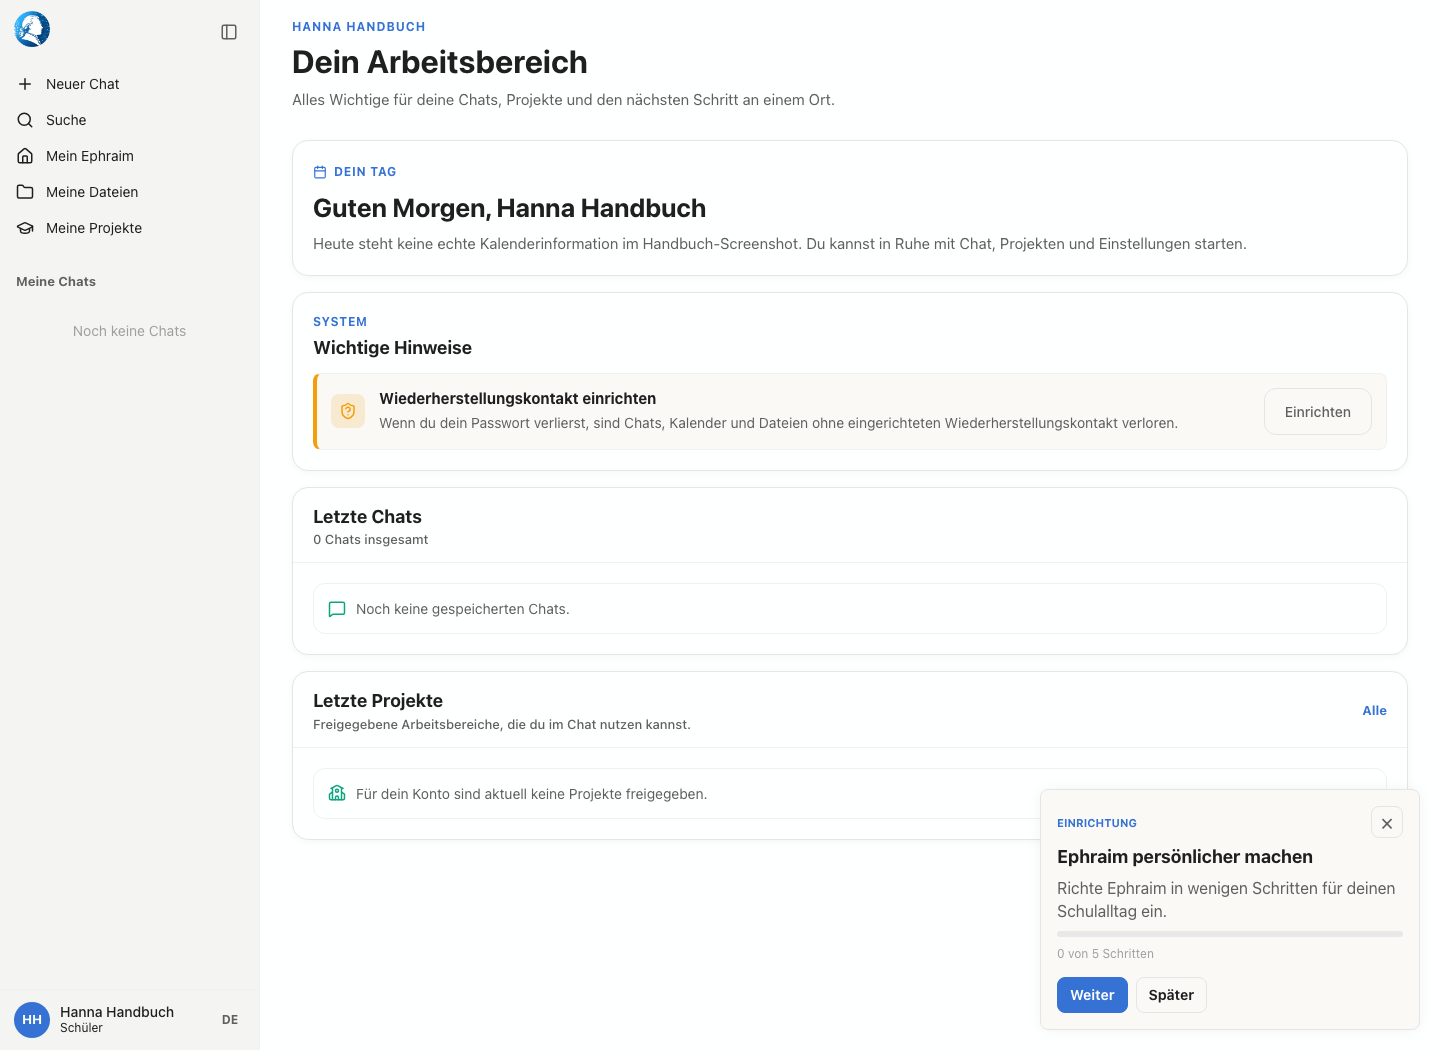Click the shield warning icon in the recovery notice
Image resolution: width=1440 pixels, height=1050 pixels.
[x=348, y=411]
